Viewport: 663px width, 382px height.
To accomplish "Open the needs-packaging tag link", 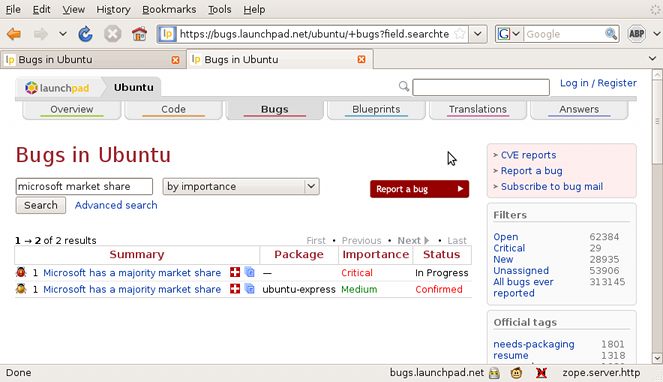I will (x=534, y=344).
